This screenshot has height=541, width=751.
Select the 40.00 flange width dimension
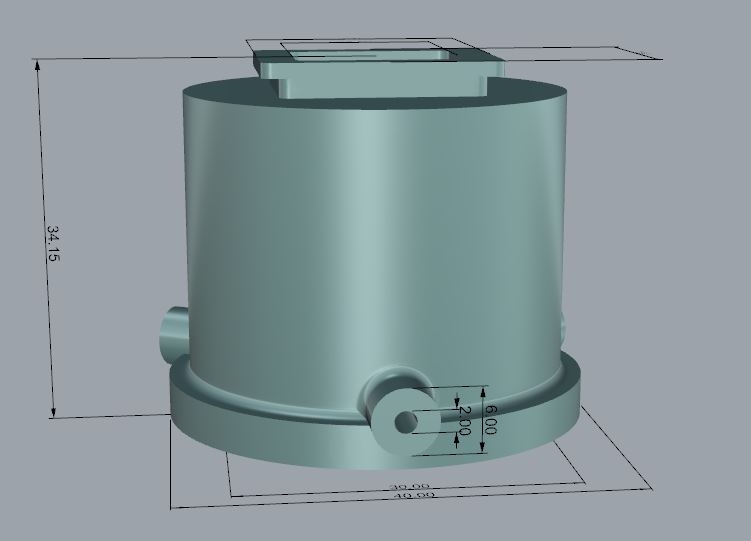413,495
